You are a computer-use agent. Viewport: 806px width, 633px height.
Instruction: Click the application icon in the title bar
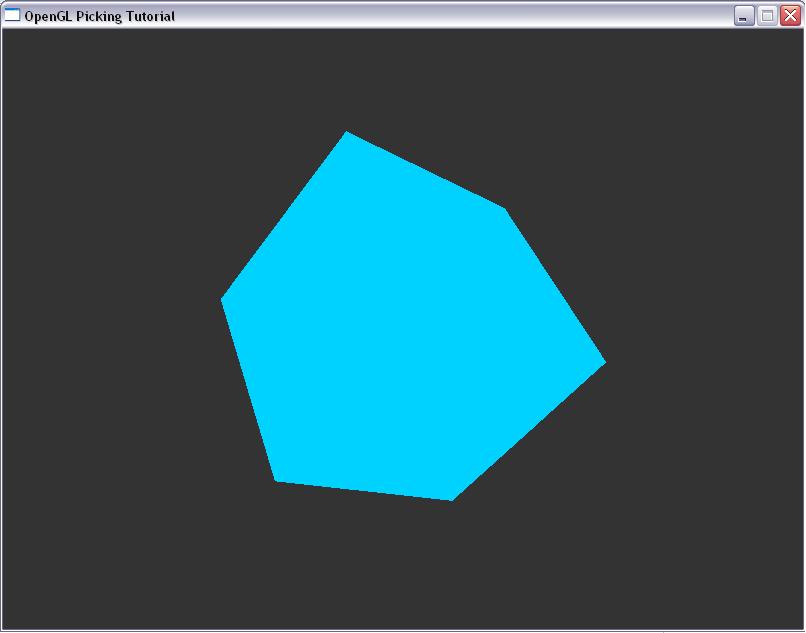[x=12, y=16]
